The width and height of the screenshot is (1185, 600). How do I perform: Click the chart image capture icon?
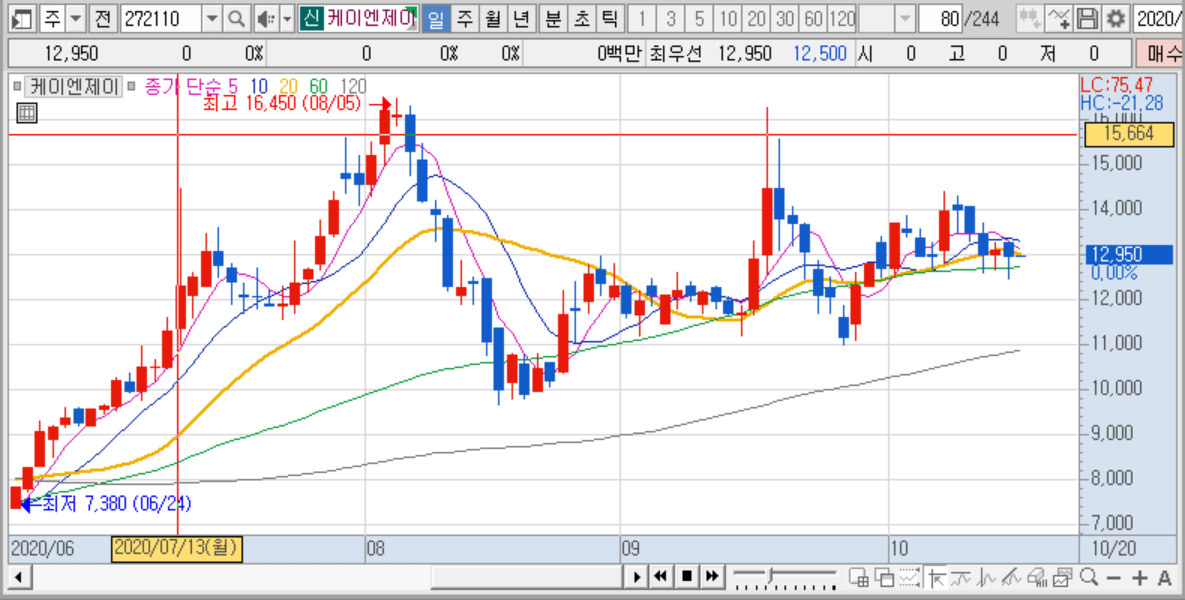(x=1063, y=578)
